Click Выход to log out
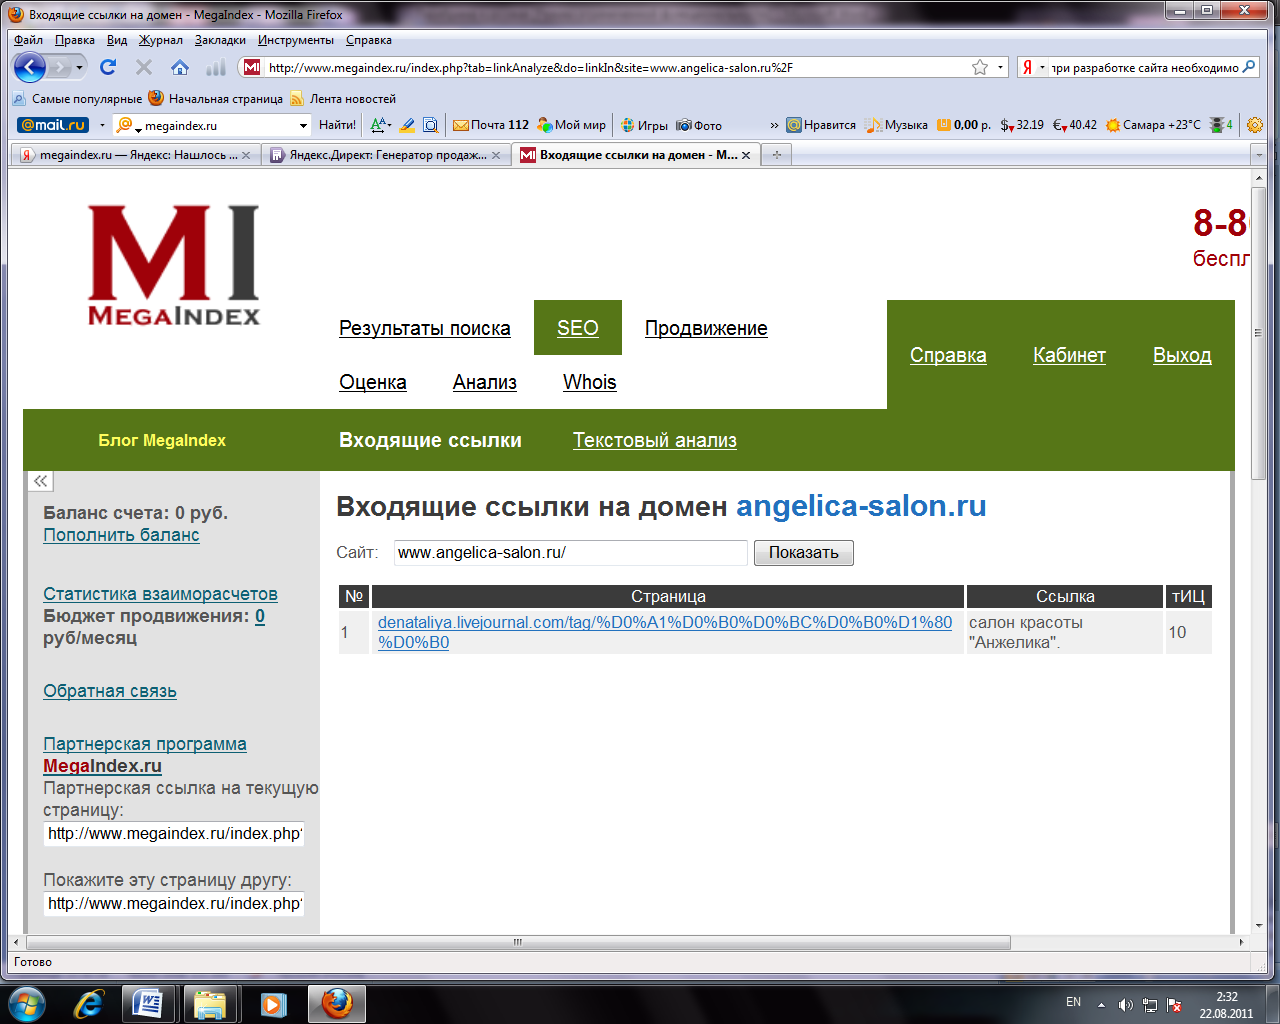Viewport: 1280px width, 1024px height. [x=1182, y=355]
